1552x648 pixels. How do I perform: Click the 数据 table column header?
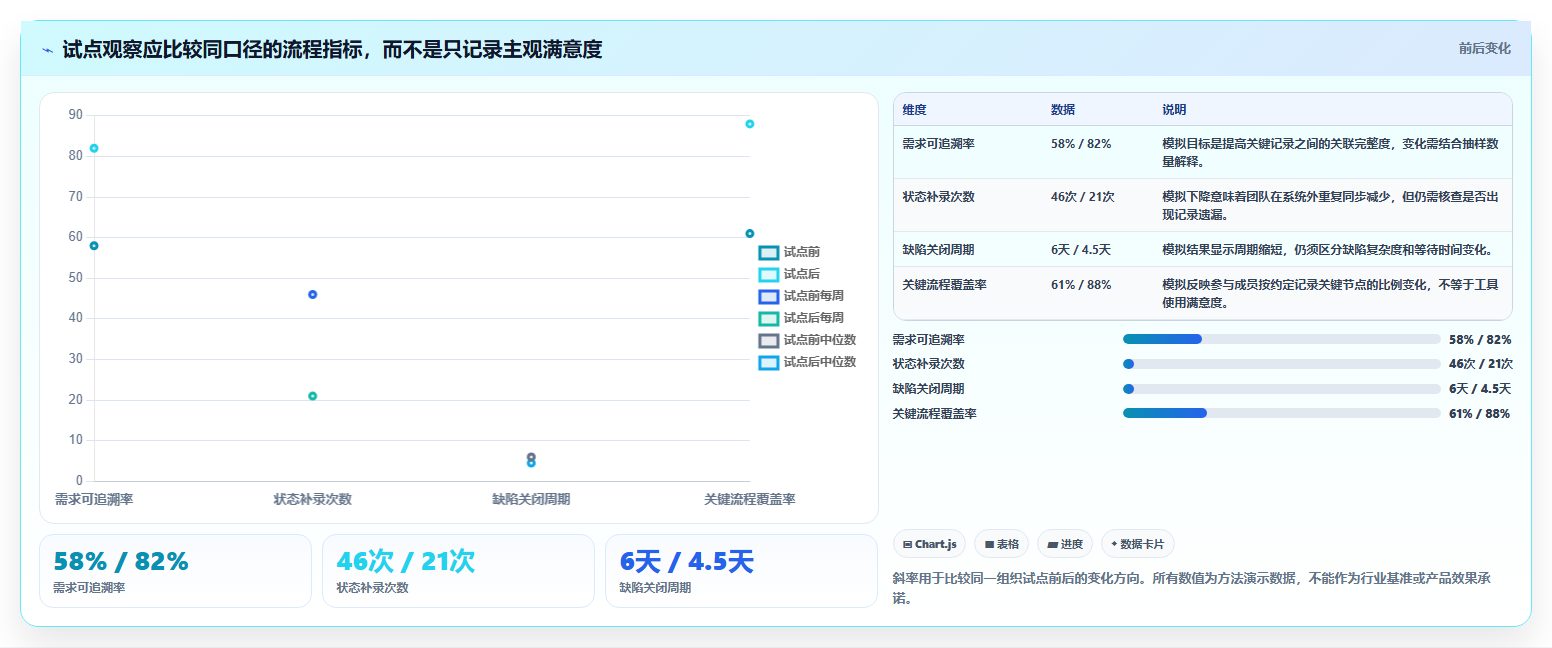(1063, 110)
